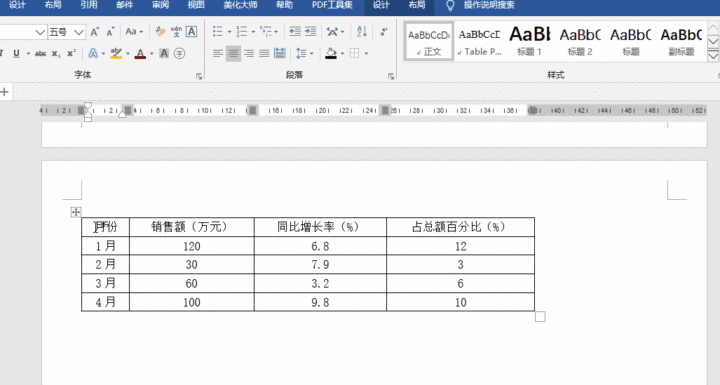Screen dimensions: 720x385
Task: Shrink font size with smaller A icon
Action: click(110, 32)
